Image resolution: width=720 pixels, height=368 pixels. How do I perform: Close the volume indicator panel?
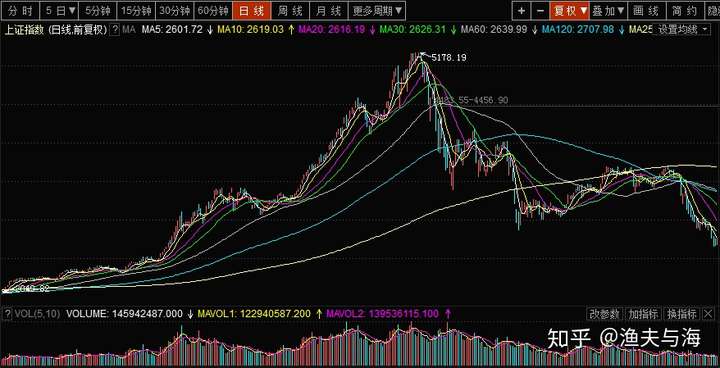pyautogui.click(x=709, y=314)
